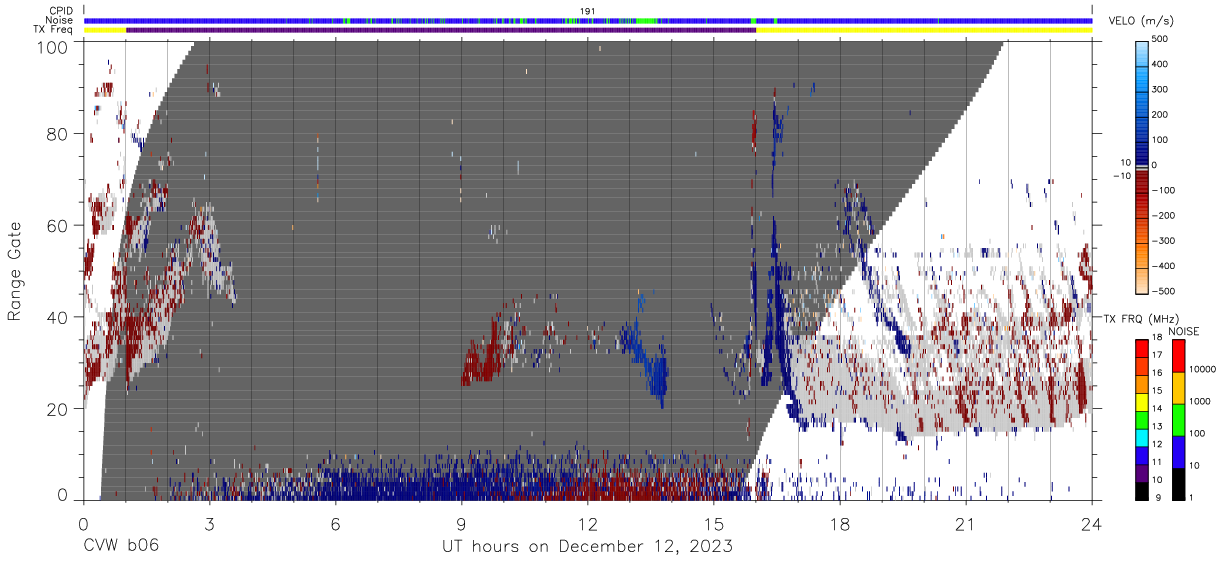The height and width of the screenshot is (567, 1228).
Task: Click the 10000 tick on the NOISE legend
Action: [x=1204, y=370]
